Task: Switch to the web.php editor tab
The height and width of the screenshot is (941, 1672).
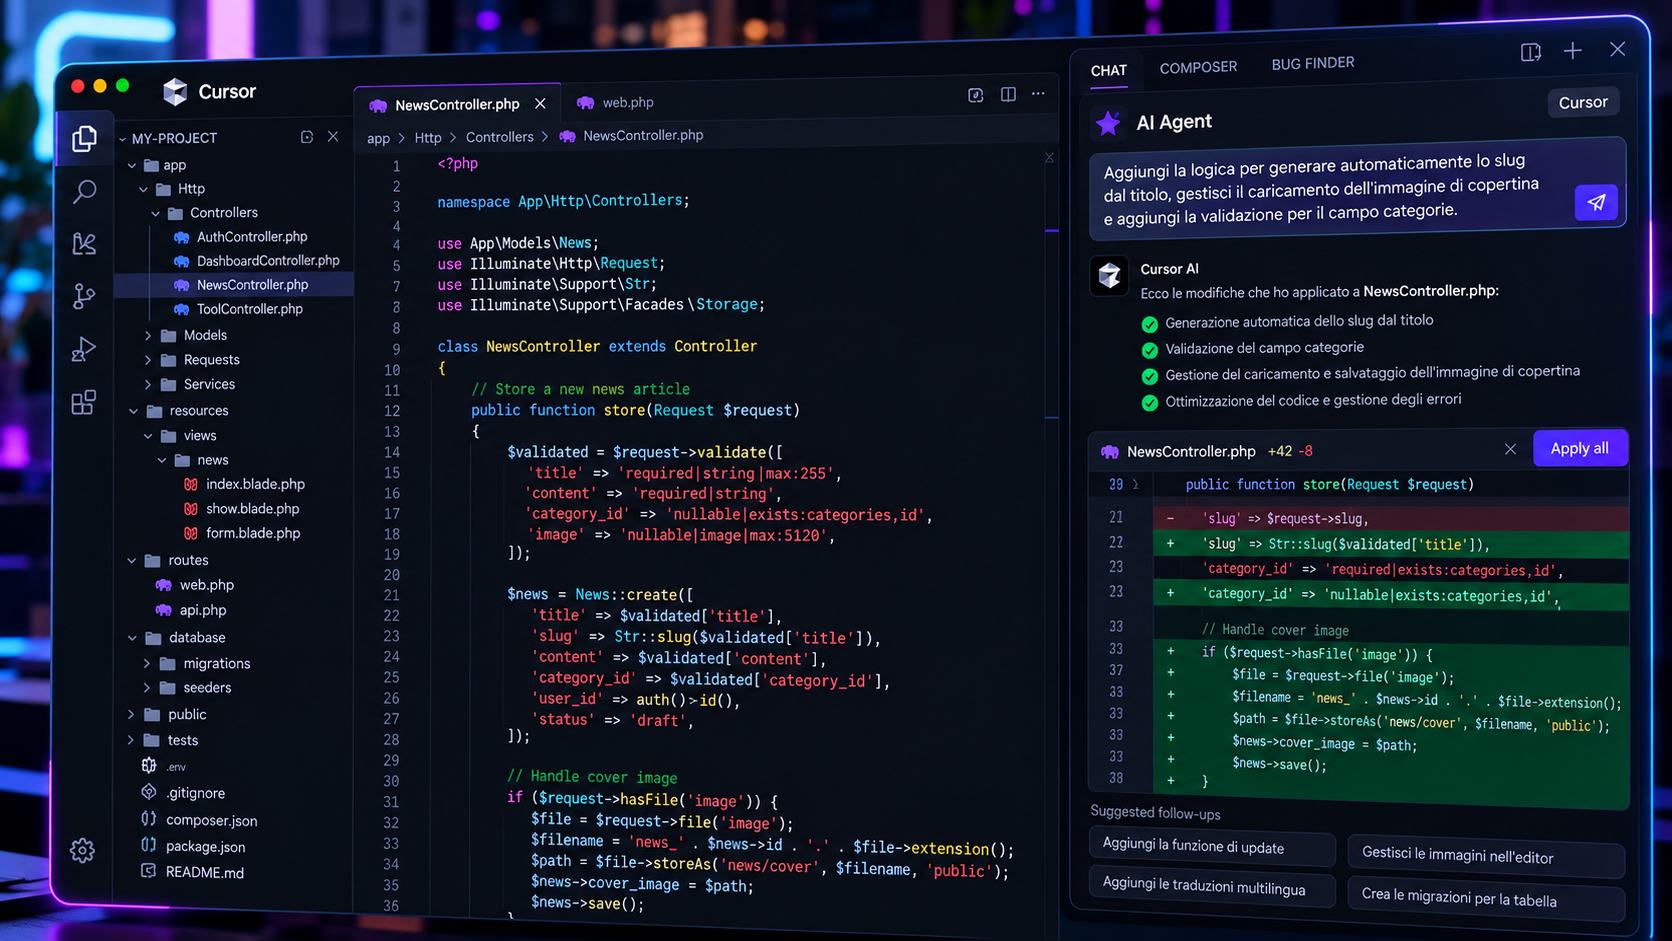Action: pos(616,102)
